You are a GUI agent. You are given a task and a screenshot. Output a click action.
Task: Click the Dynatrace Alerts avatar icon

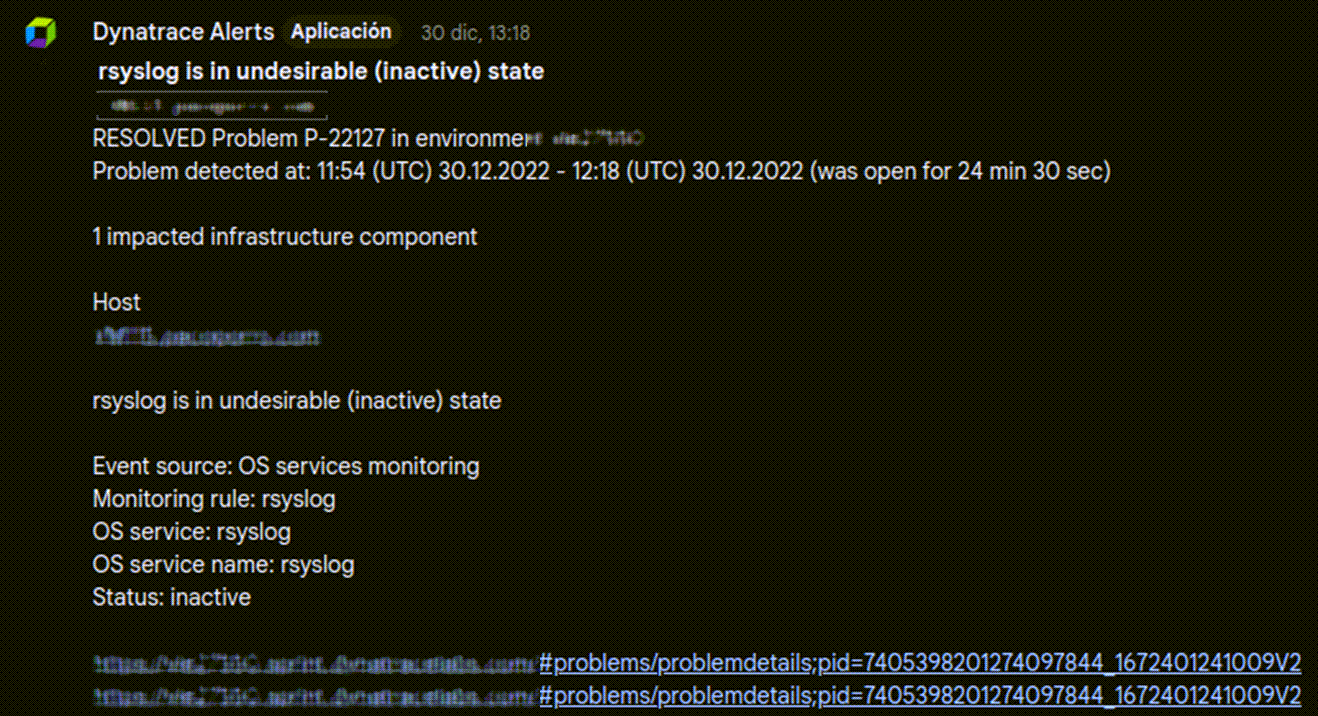click(x=41, y=32)
